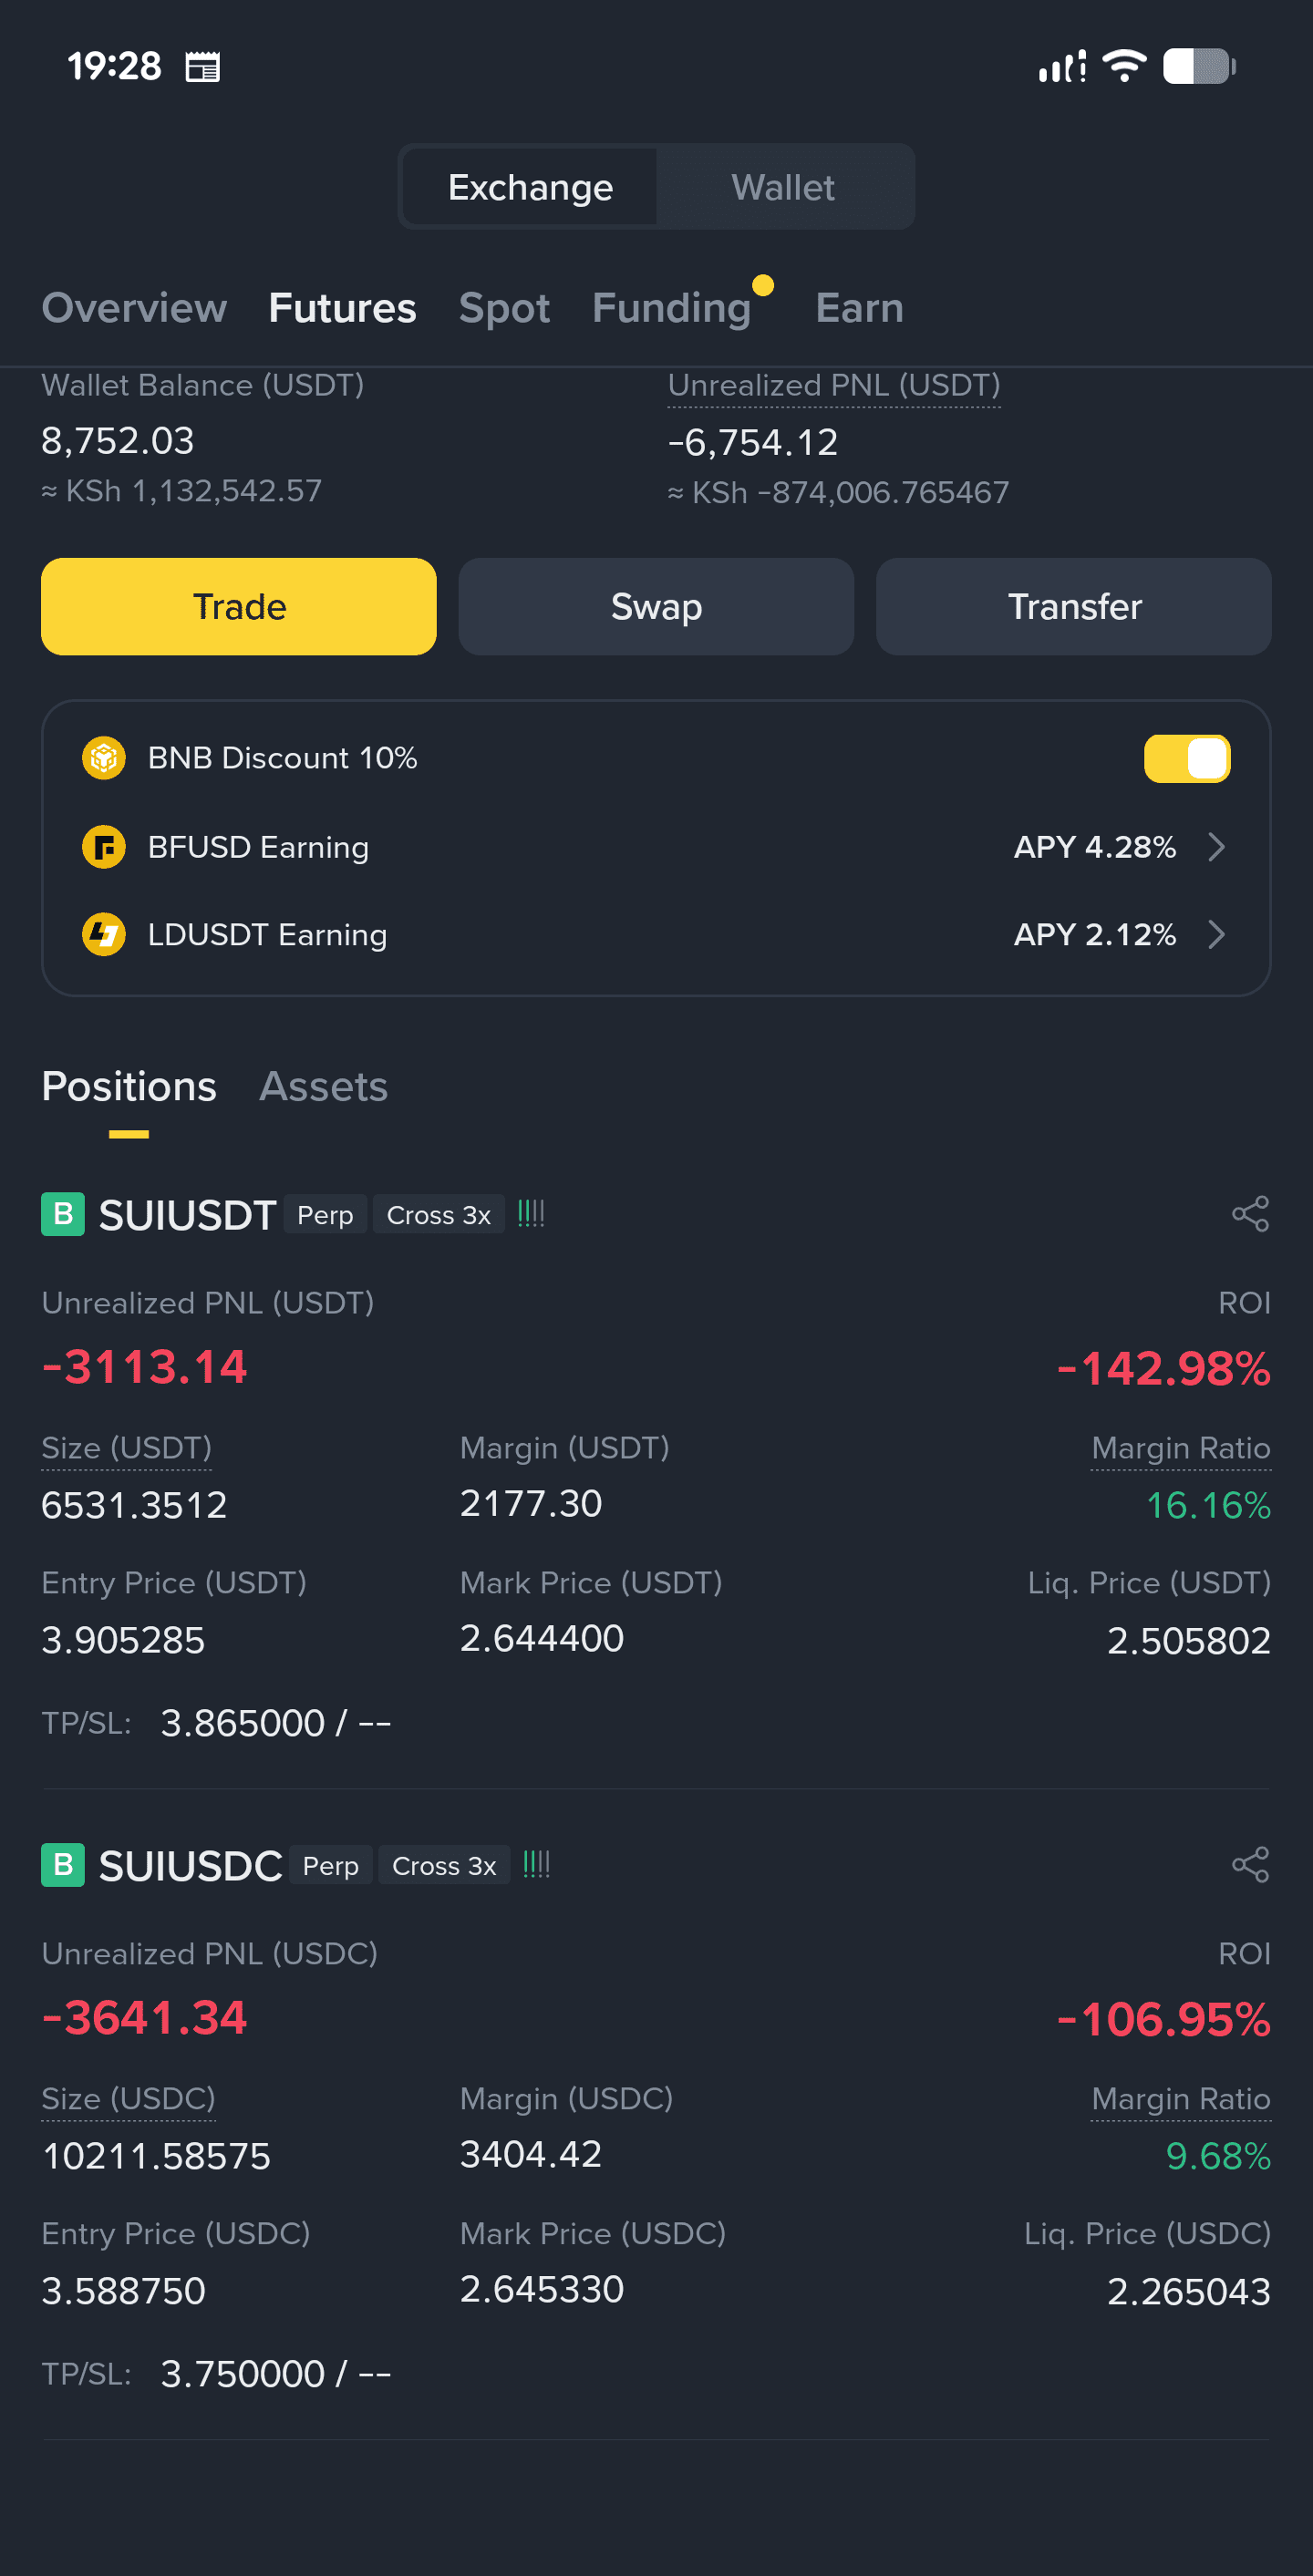The height and width of the screenshot is (2576, 1313).
Task: Tap SUIUSDT ADL indicator bars
Action: [531, 1214]
